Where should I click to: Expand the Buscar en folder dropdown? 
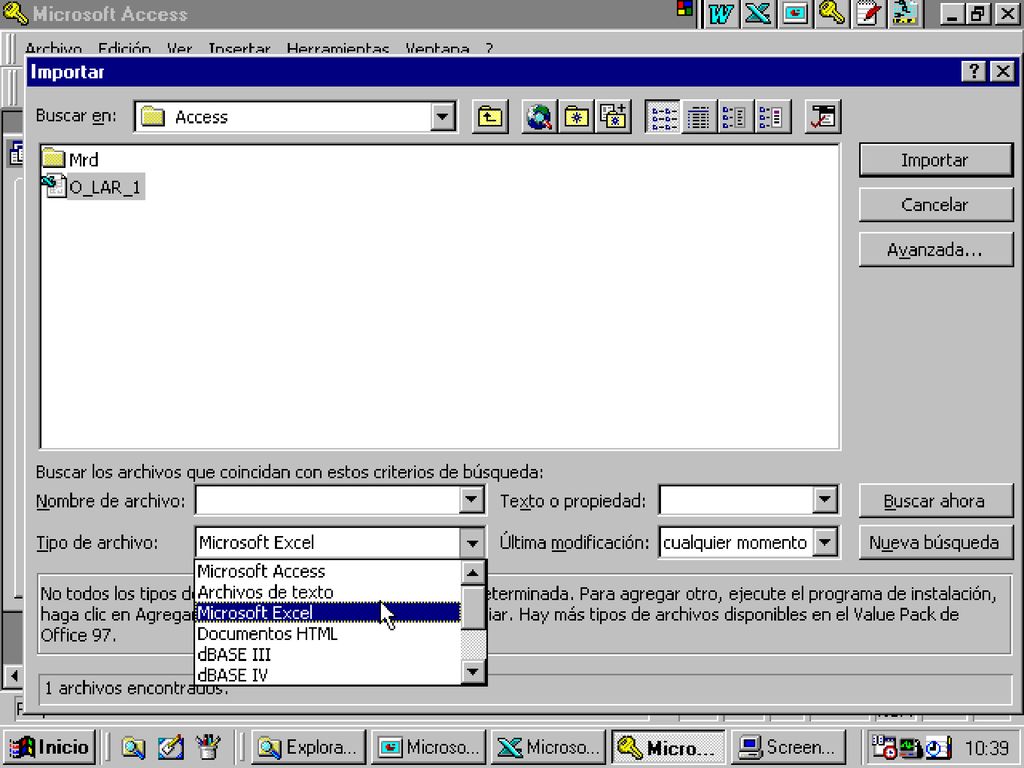(x=442, y=117)
